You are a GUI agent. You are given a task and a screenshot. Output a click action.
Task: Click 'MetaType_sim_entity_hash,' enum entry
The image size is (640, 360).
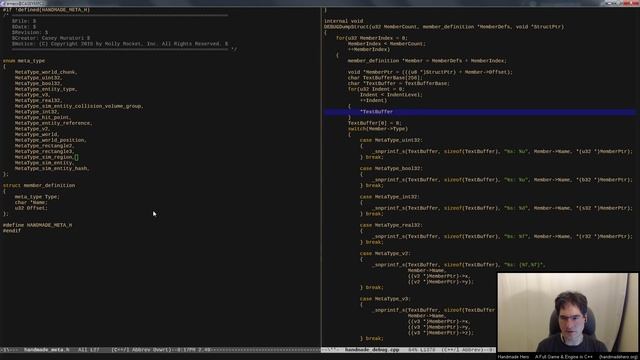click(x=52, y=169)
